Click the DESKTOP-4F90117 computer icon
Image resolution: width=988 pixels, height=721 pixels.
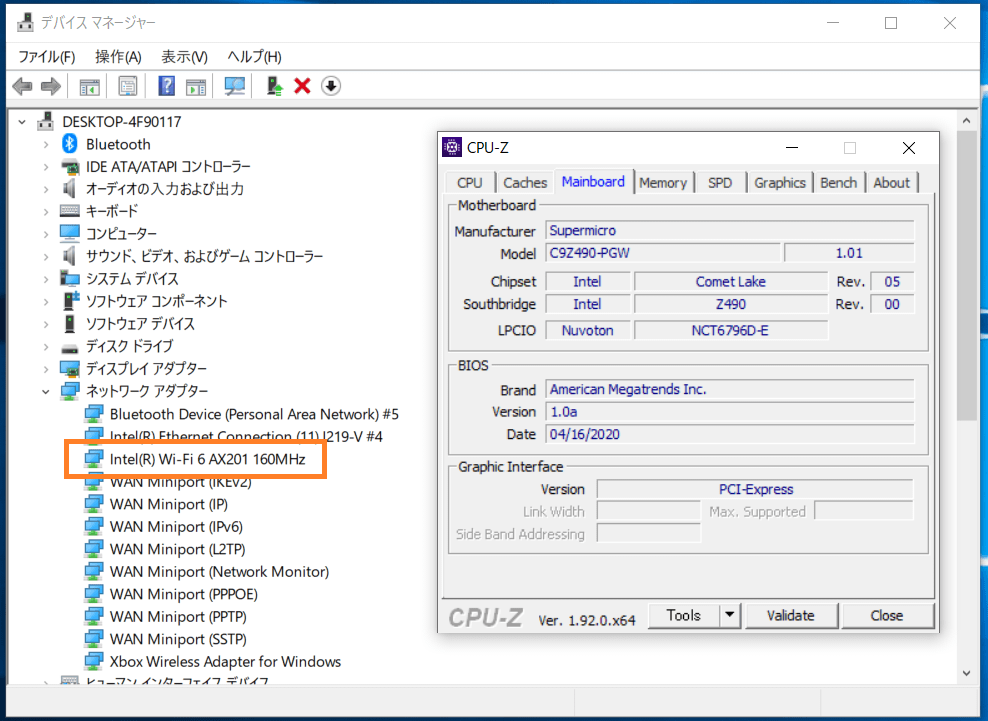[x=45, y=121]
